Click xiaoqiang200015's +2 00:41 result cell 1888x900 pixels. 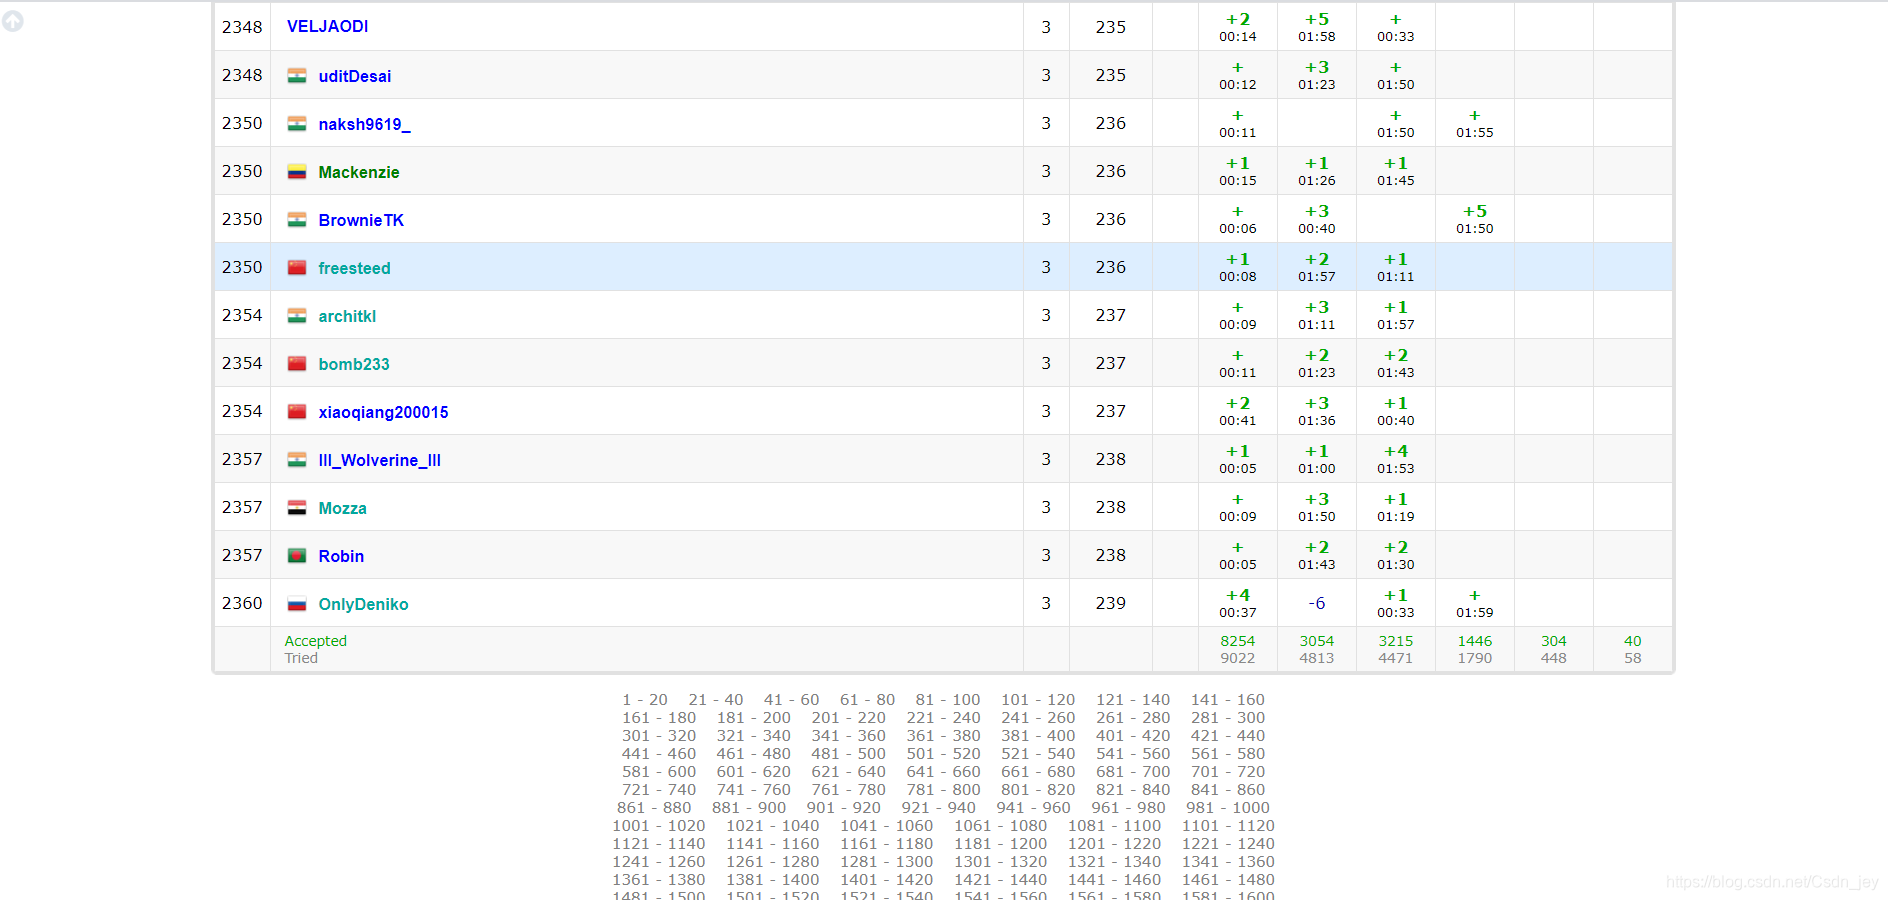pos(1238,411)
